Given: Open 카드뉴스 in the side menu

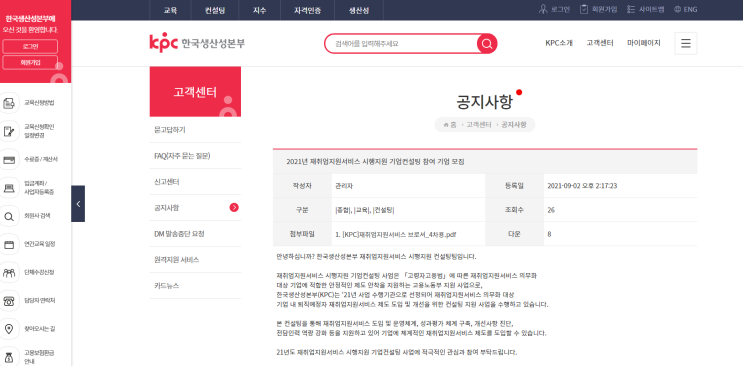Looking at the screenshot, I should point(195,286).
